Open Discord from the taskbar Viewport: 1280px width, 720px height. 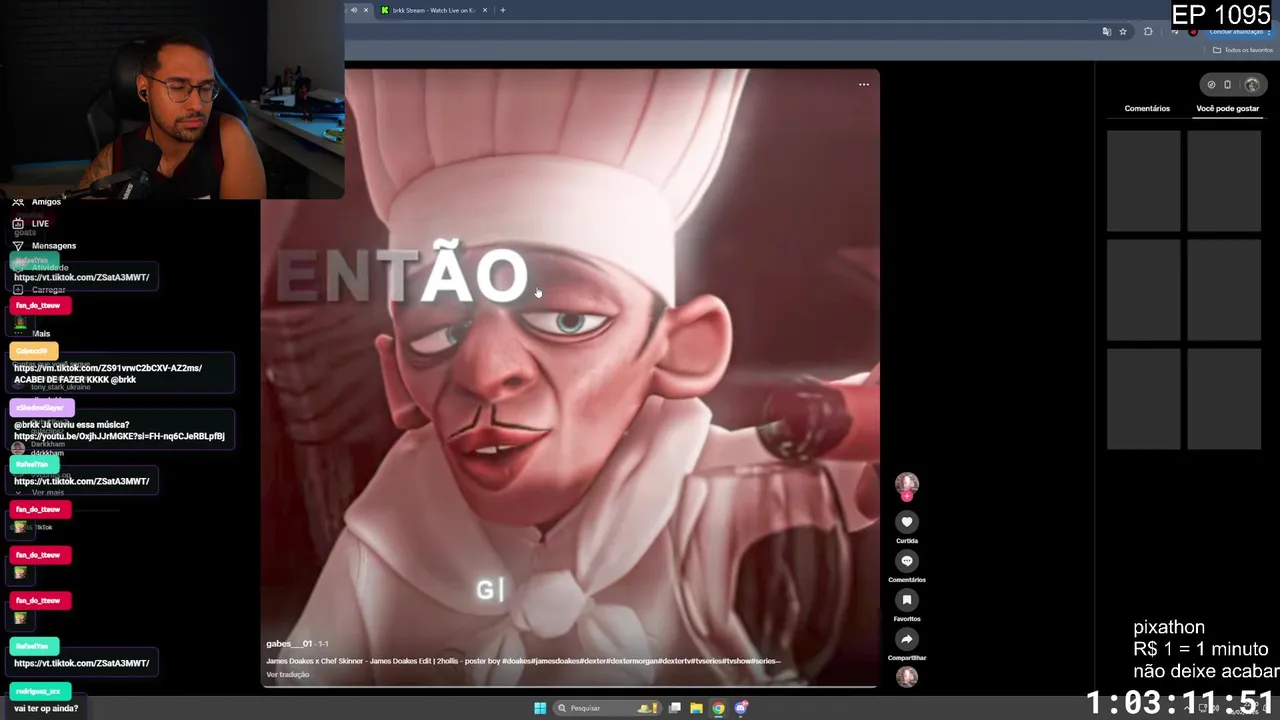click(741, 708)
